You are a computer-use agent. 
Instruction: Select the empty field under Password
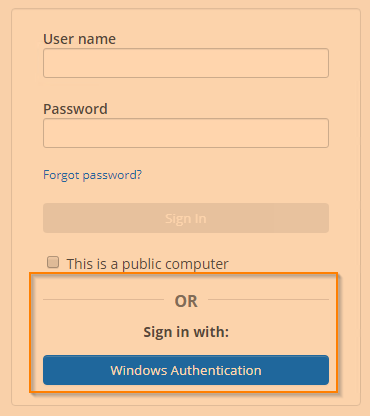[186, 133]
